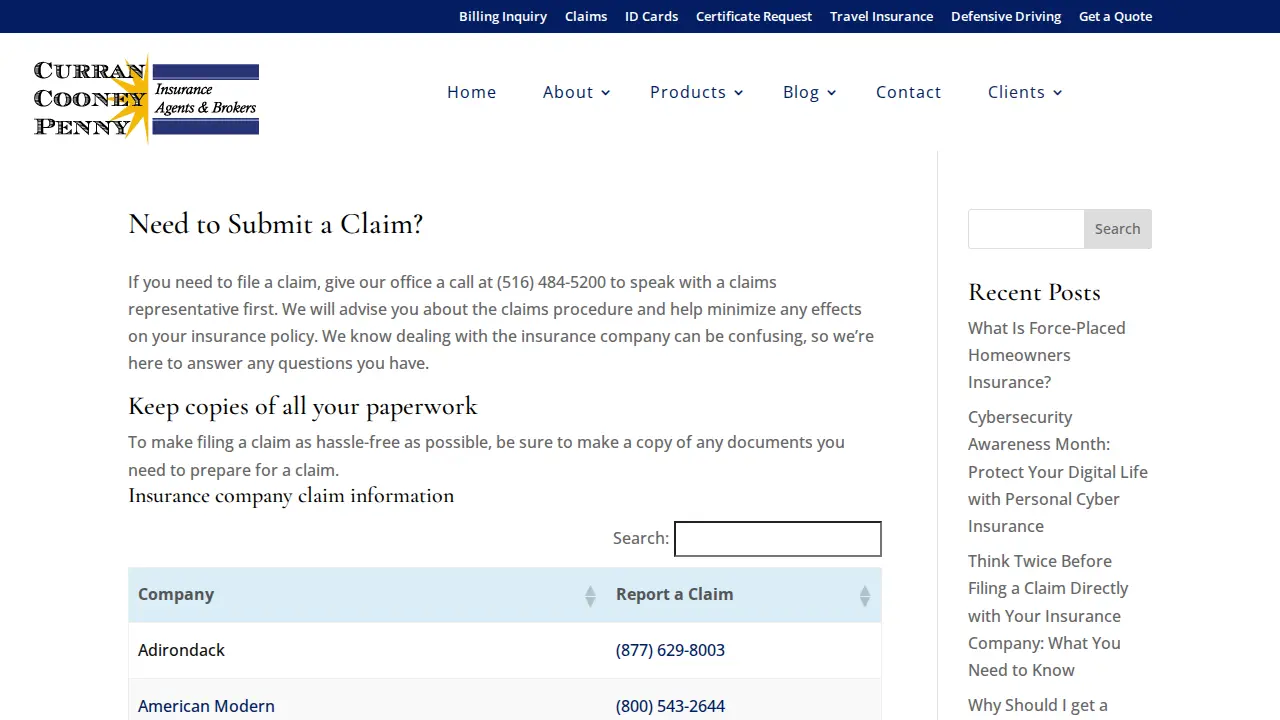This screenshot has height=720, width=1280.
Task: Open Cybersecurity Awareness Month post
Action: 1058,471
